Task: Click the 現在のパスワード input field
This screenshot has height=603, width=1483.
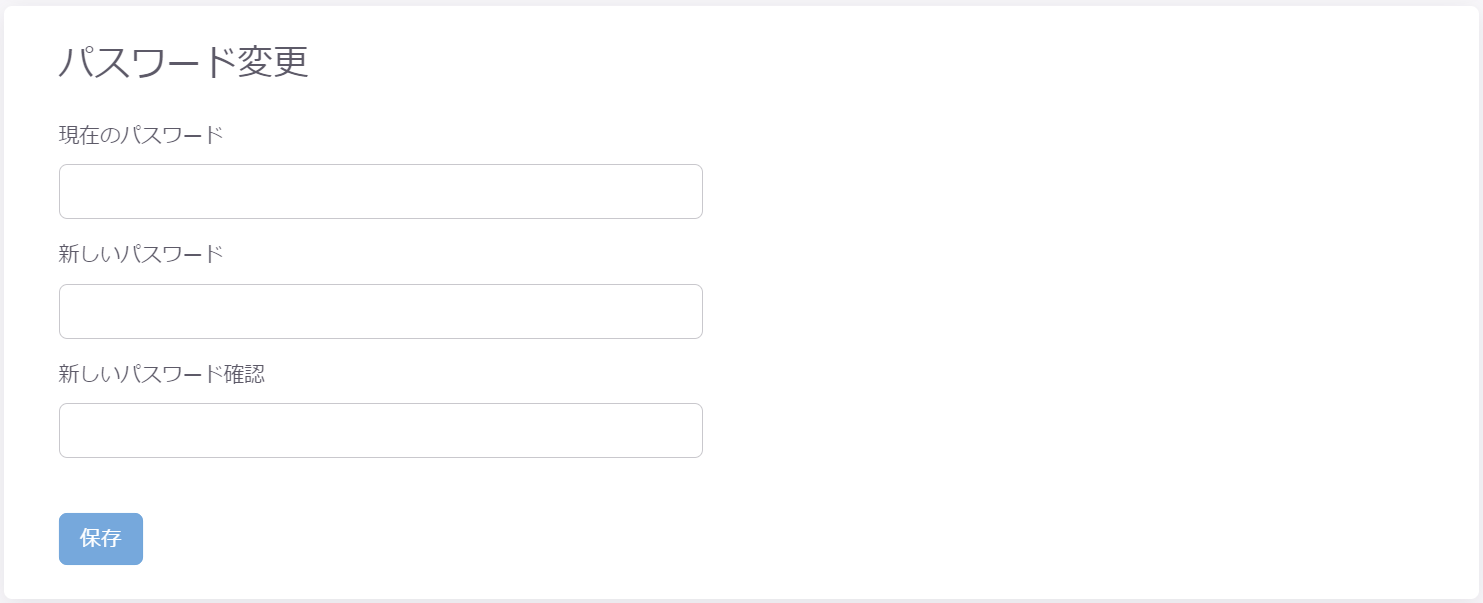Action: (380, 191)
